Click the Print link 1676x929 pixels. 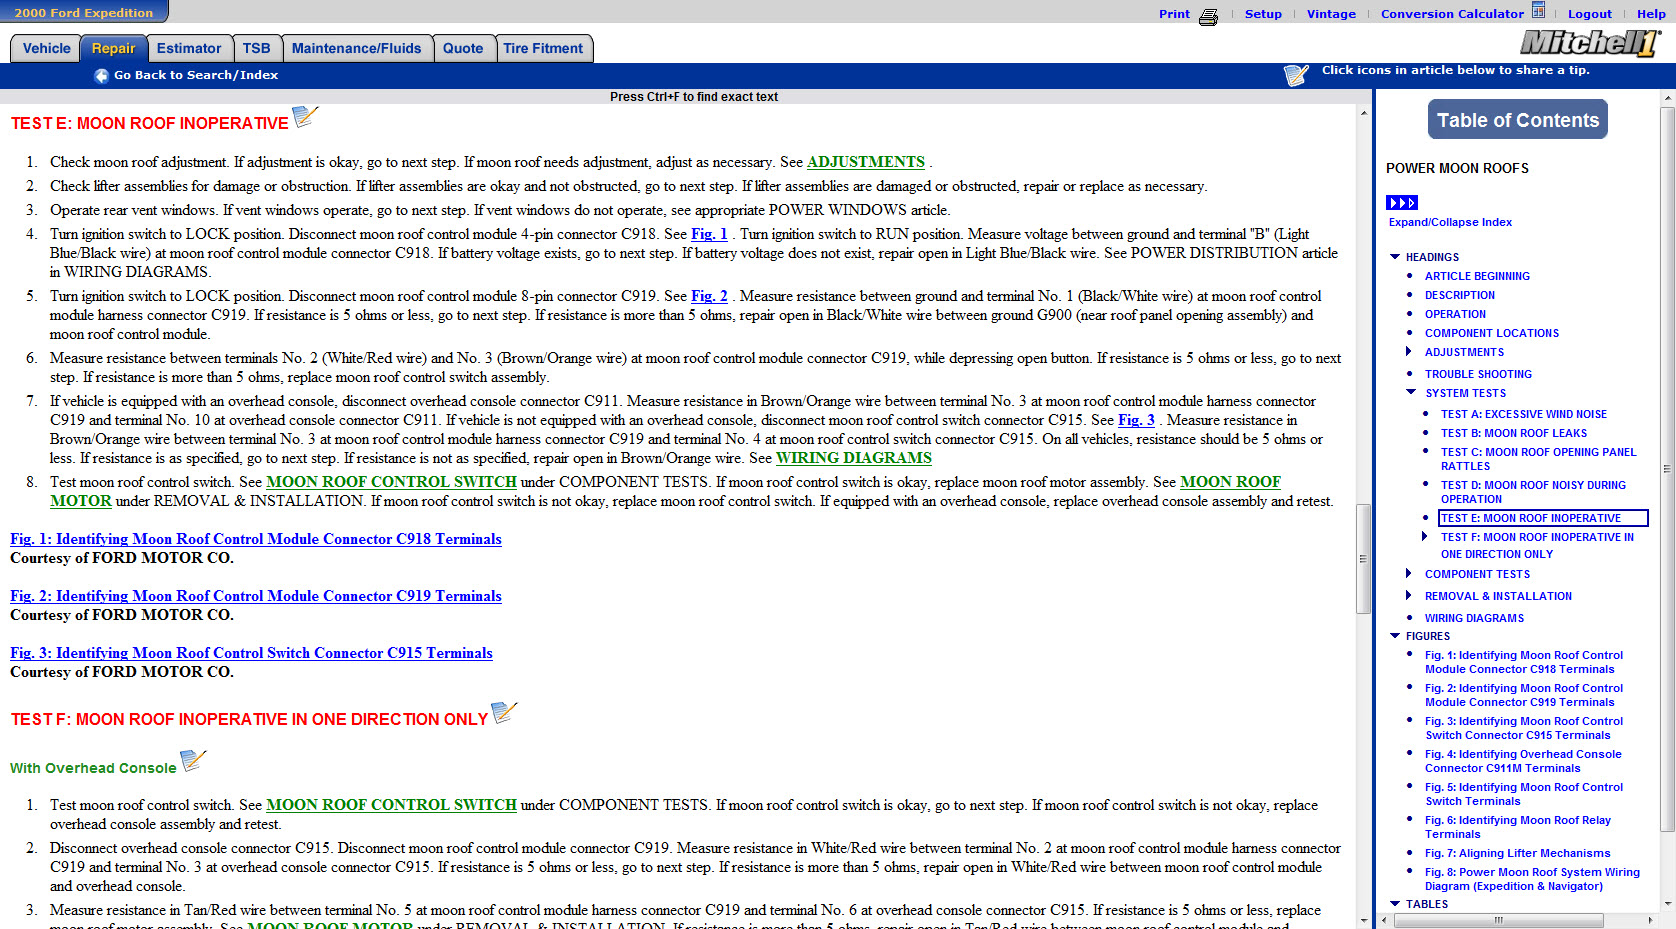point(1174,14)
